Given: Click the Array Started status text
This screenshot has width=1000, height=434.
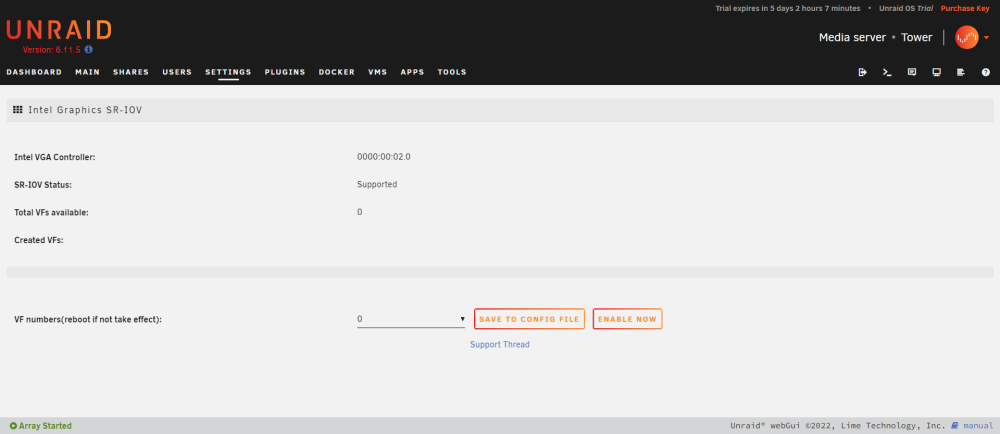Looking at the screenshot, I should [45, 426].
